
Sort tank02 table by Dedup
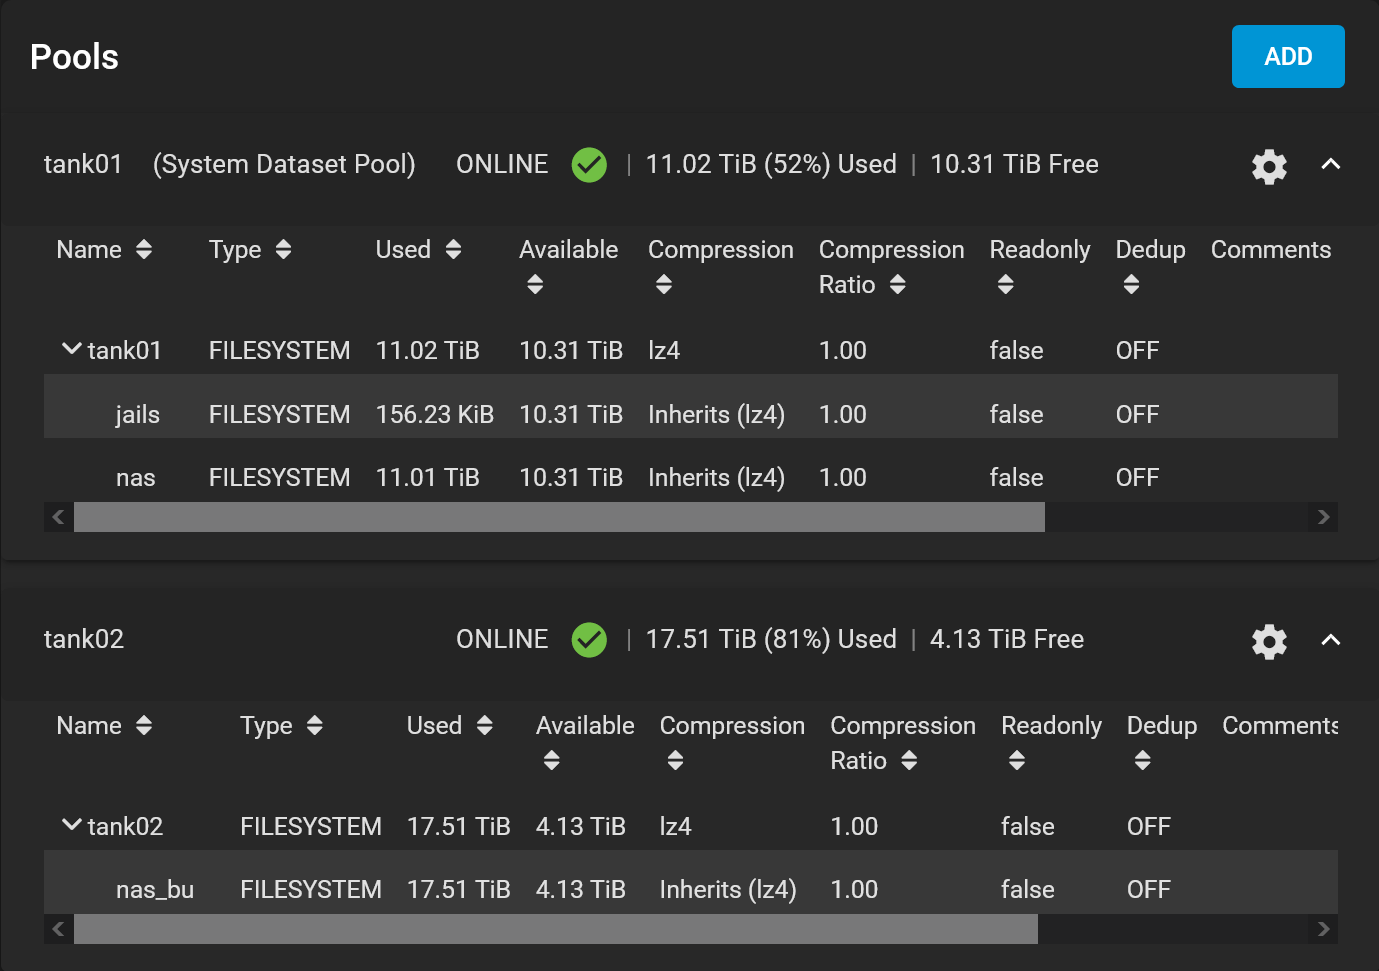click(1142, 761)
